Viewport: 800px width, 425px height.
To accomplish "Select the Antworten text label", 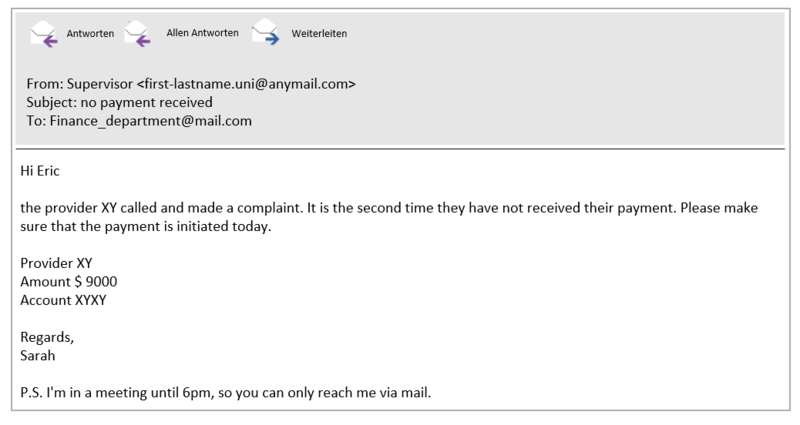I will point(90,34).
